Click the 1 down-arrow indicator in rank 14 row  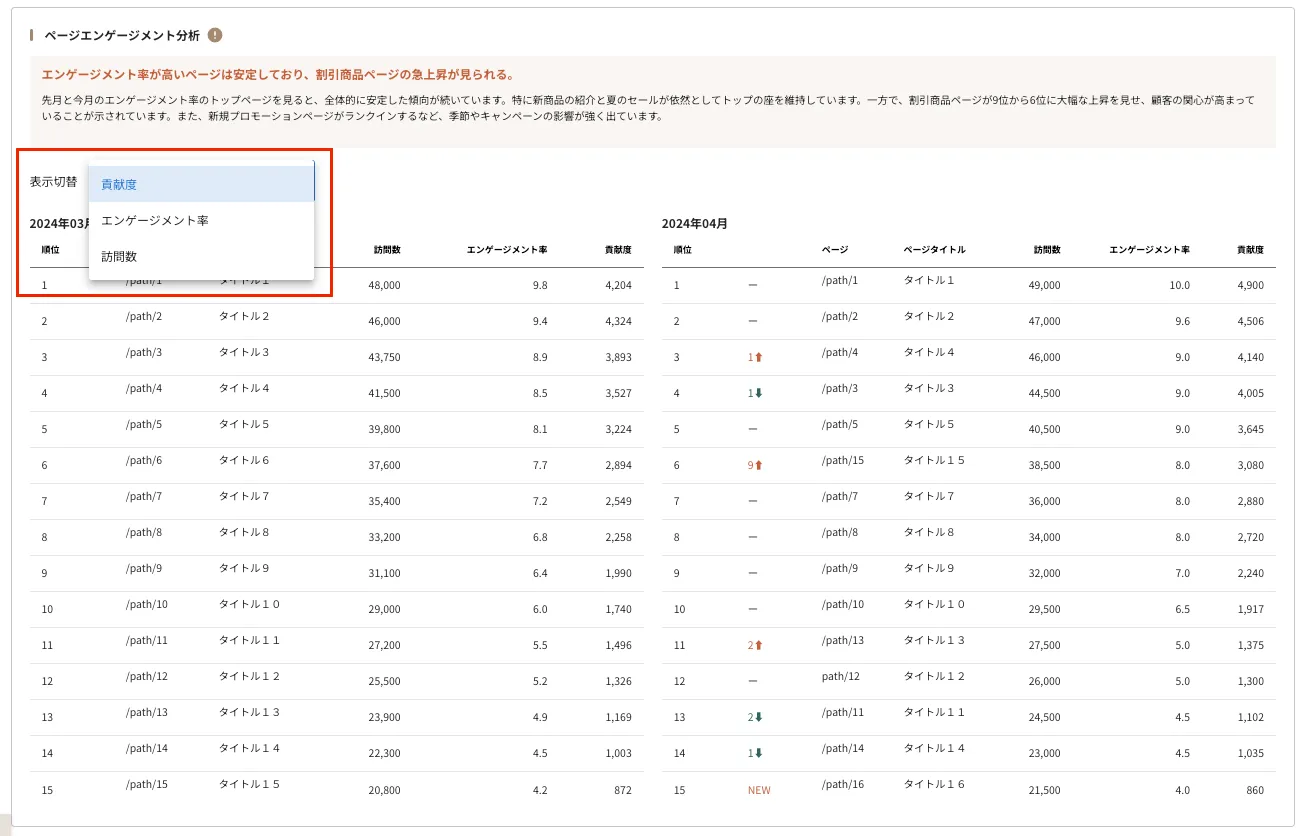tap(755, 753)
